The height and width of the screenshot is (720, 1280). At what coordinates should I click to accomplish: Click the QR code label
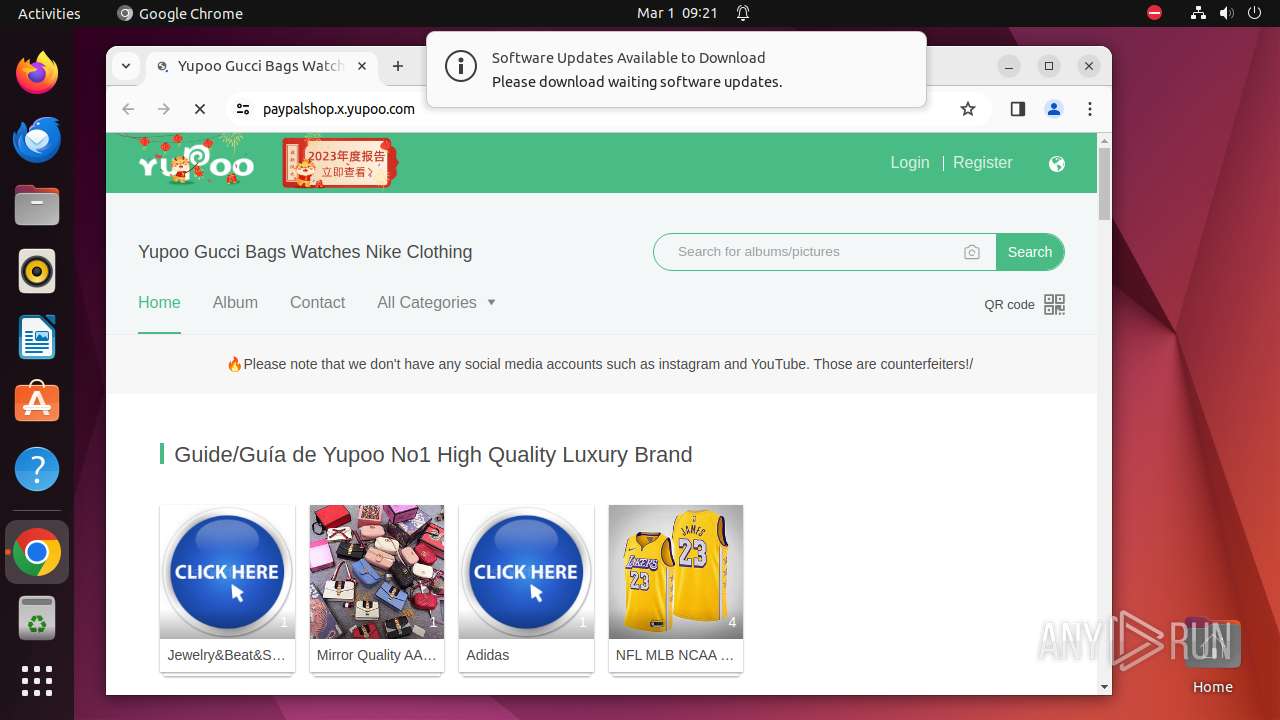(1009, 305)
